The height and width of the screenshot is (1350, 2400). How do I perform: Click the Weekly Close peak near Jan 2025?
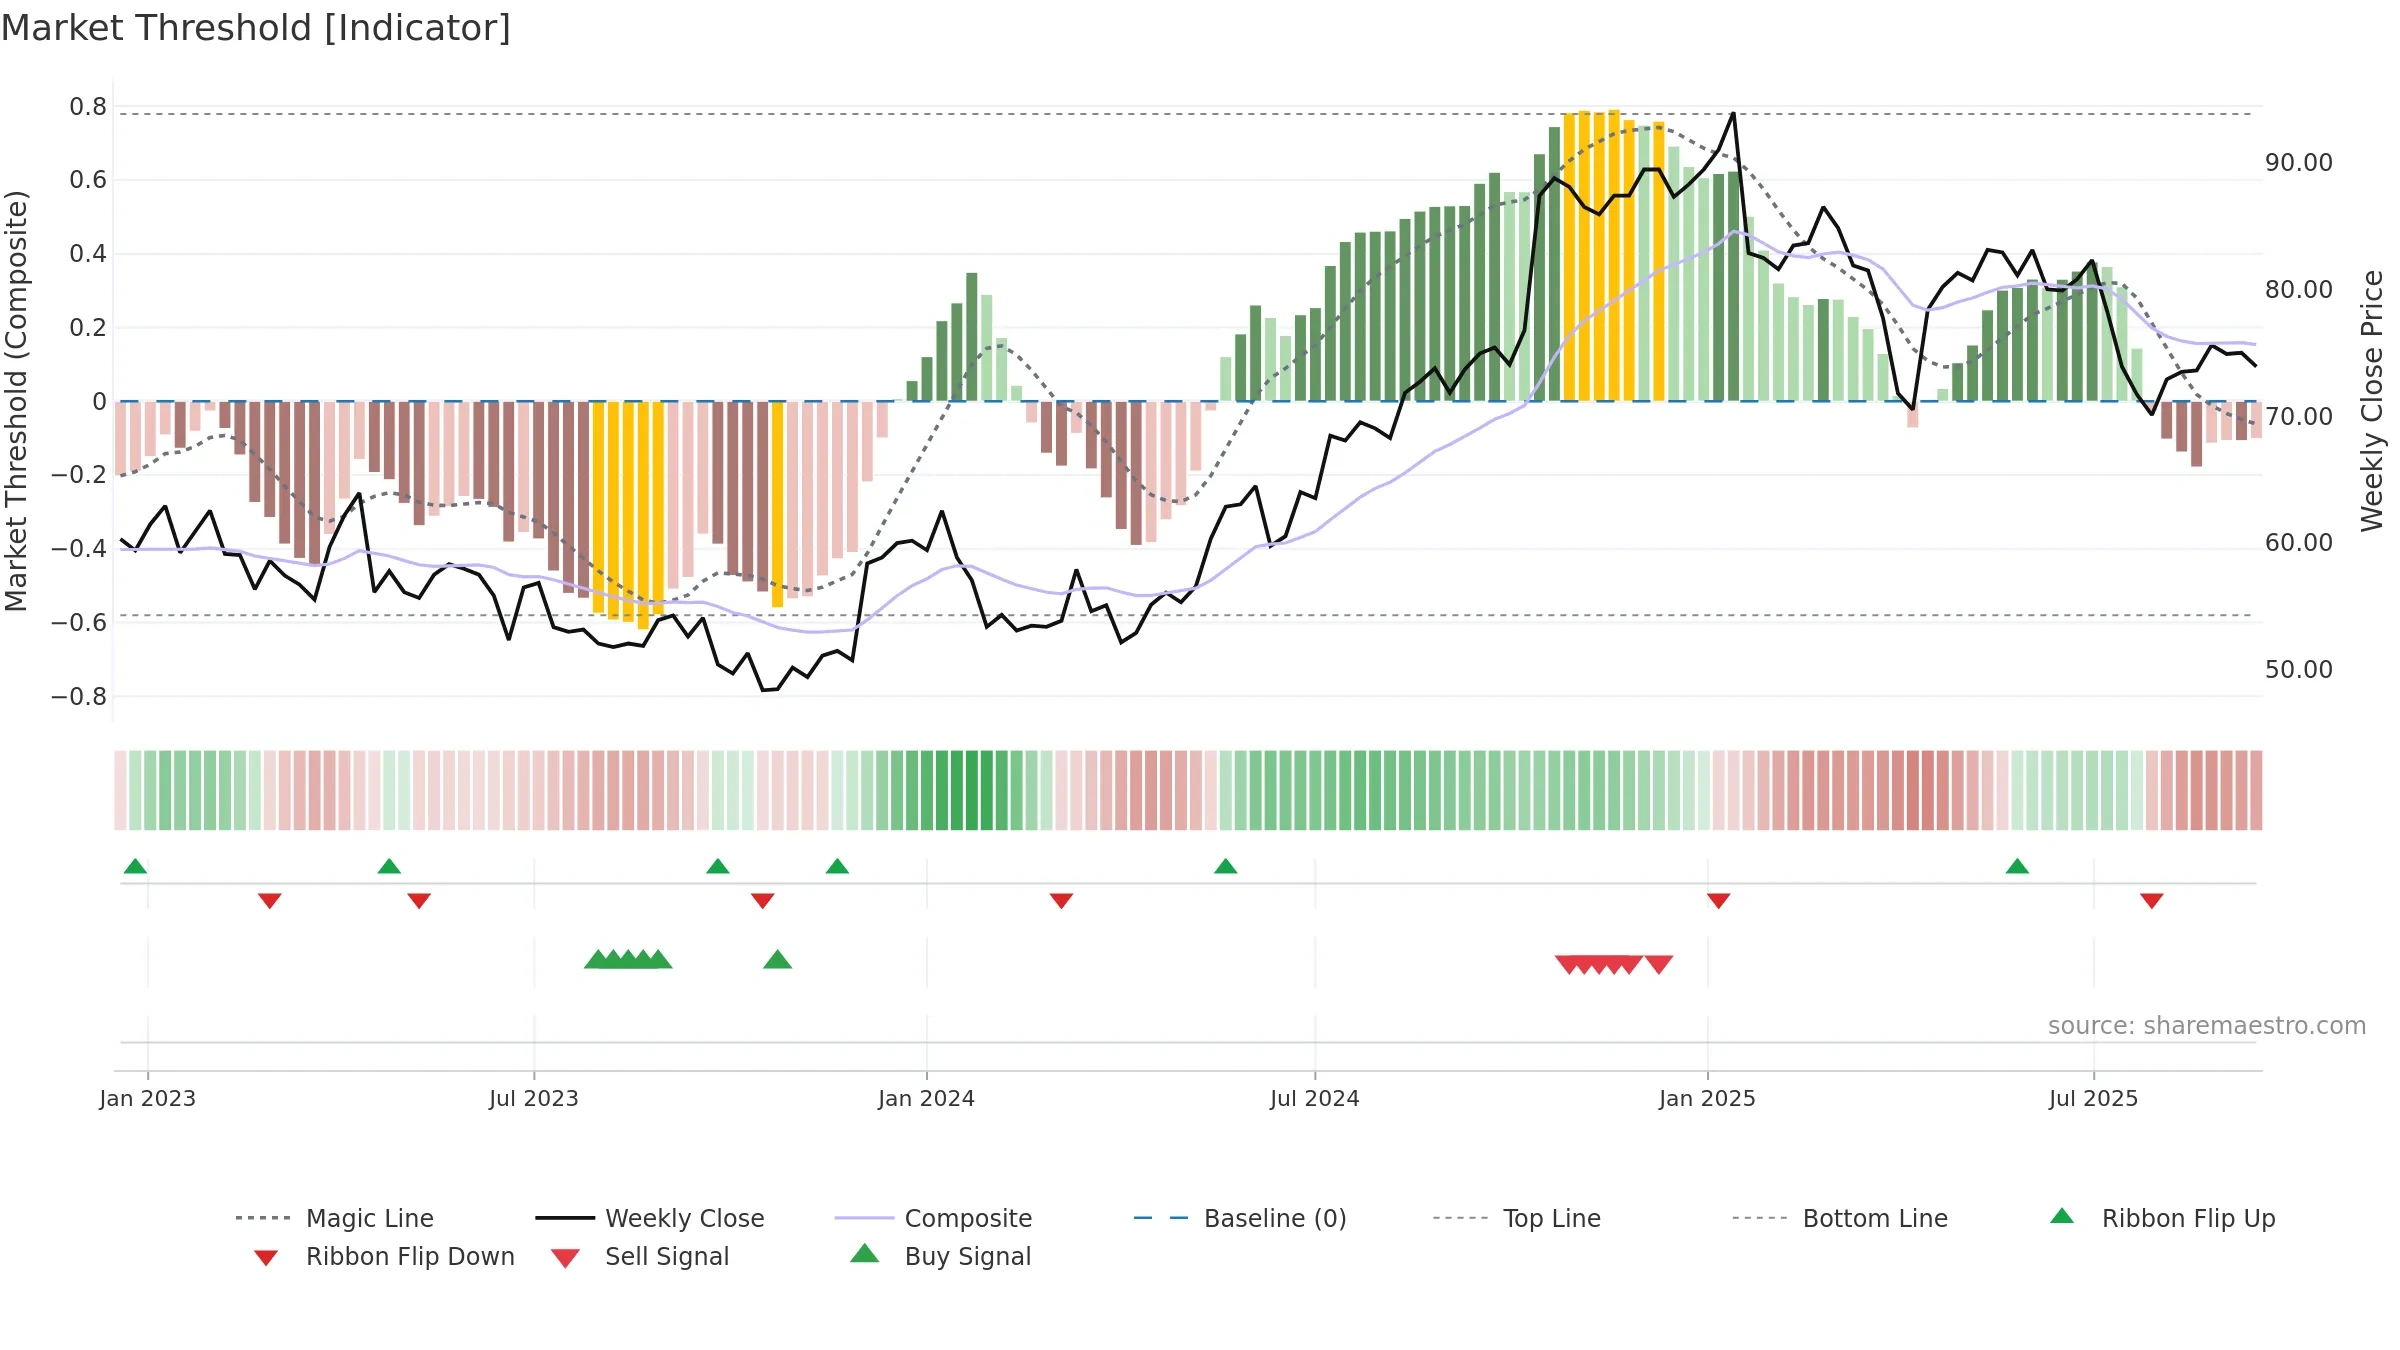coord(1733,113)
